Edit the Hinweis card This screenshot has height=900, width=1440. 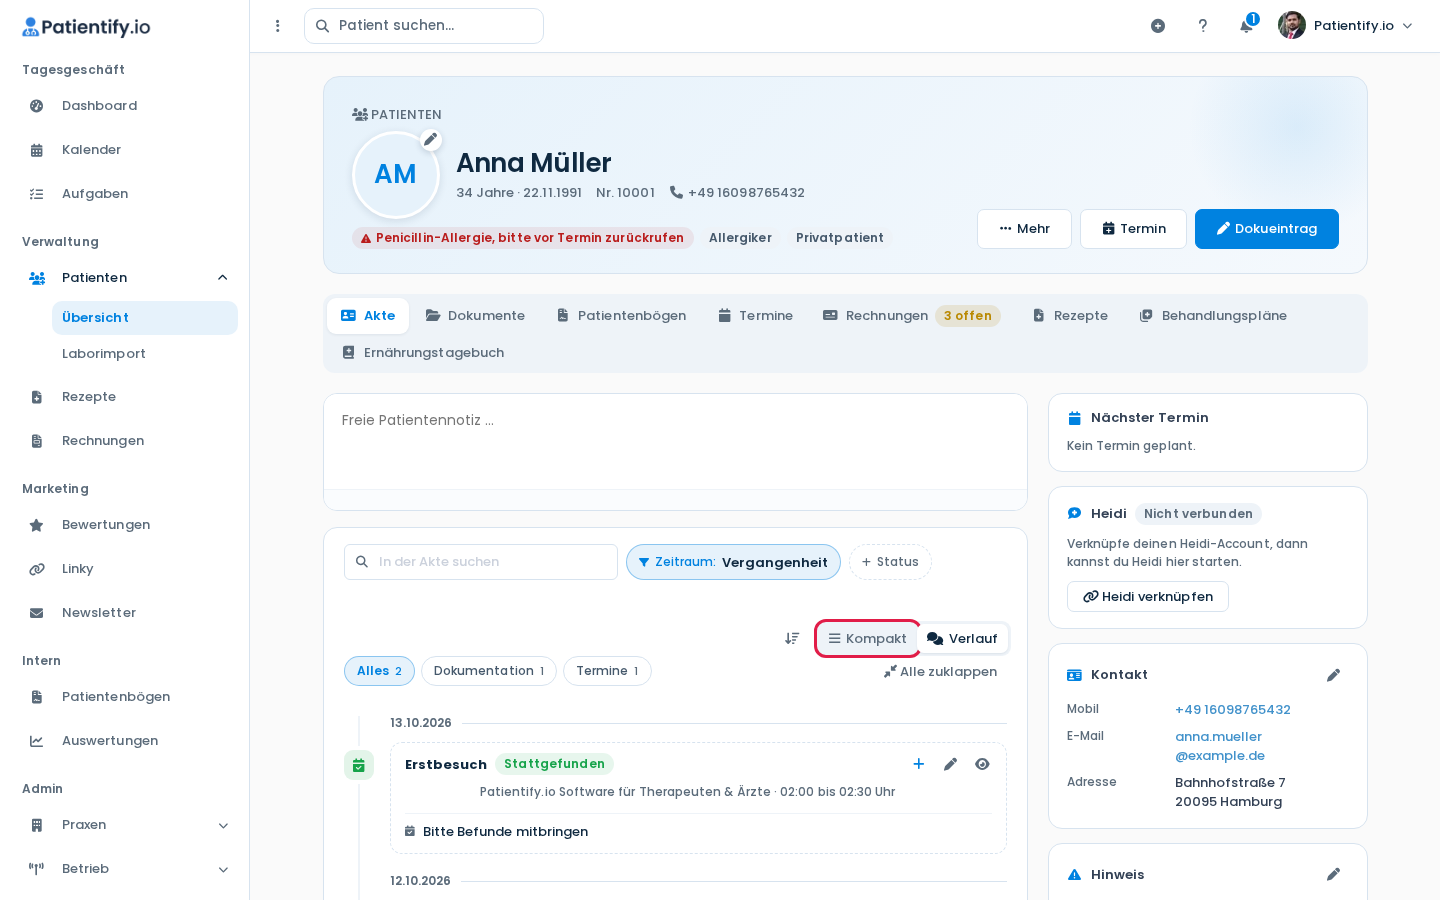1333,874
